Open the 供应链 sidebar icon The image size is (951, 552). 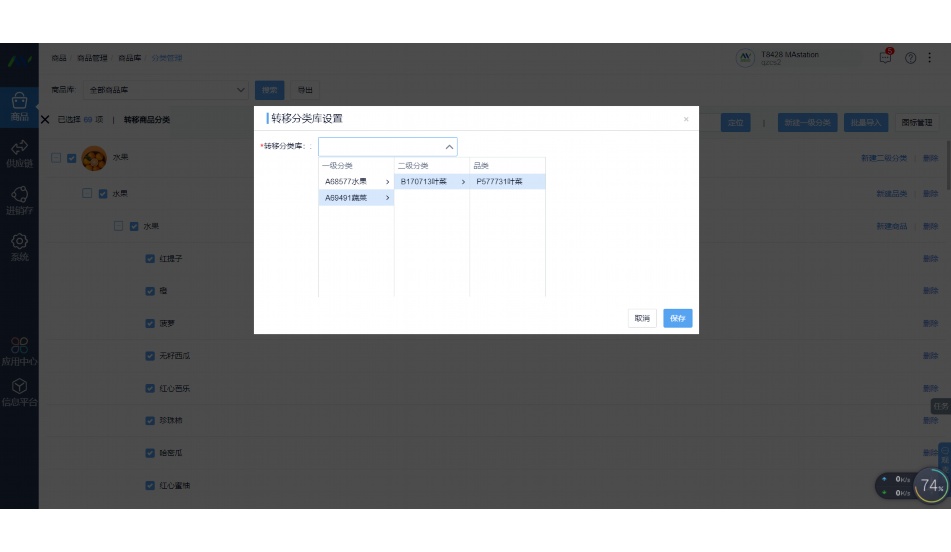pos(19,153)
